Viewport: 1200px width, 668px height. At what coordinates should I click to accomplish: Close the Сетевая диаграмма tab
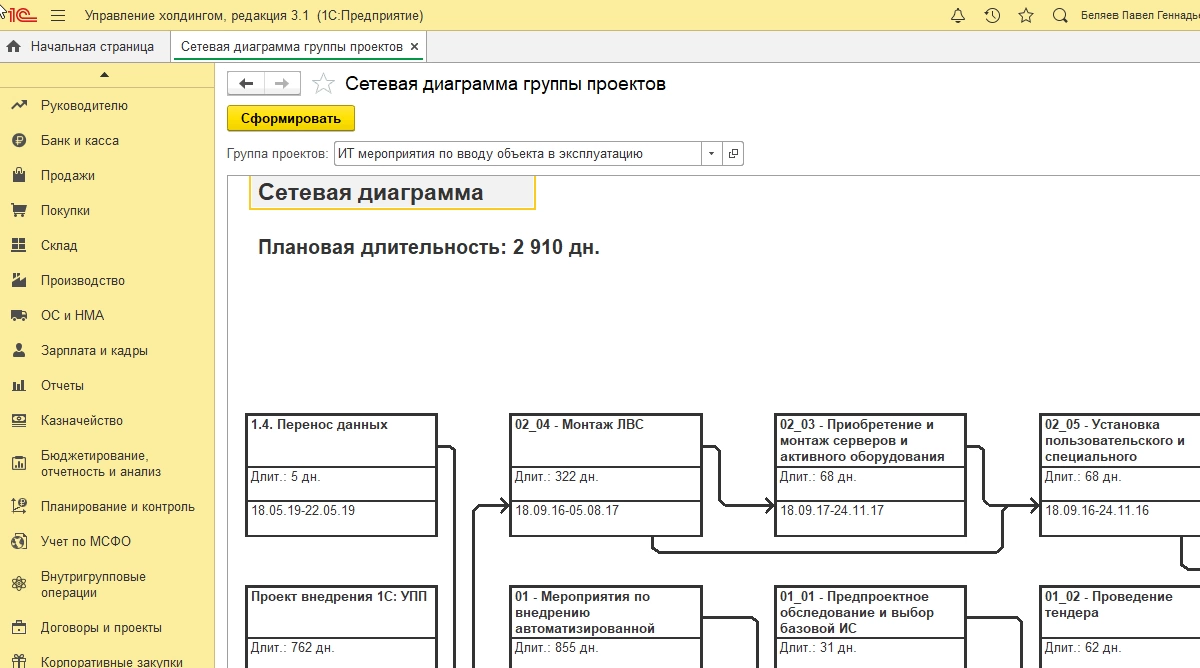click(x=415, y=47)
